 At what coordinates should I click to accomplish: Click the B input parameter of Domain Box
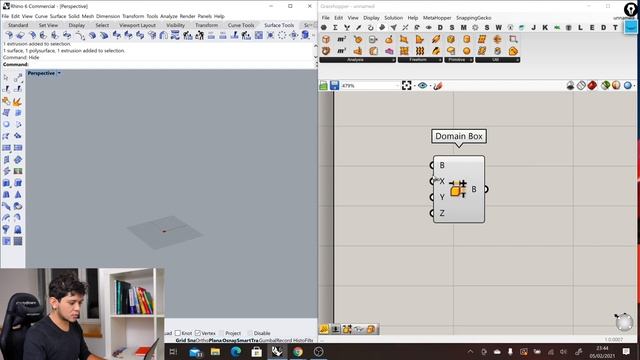[x=442, y=165]
